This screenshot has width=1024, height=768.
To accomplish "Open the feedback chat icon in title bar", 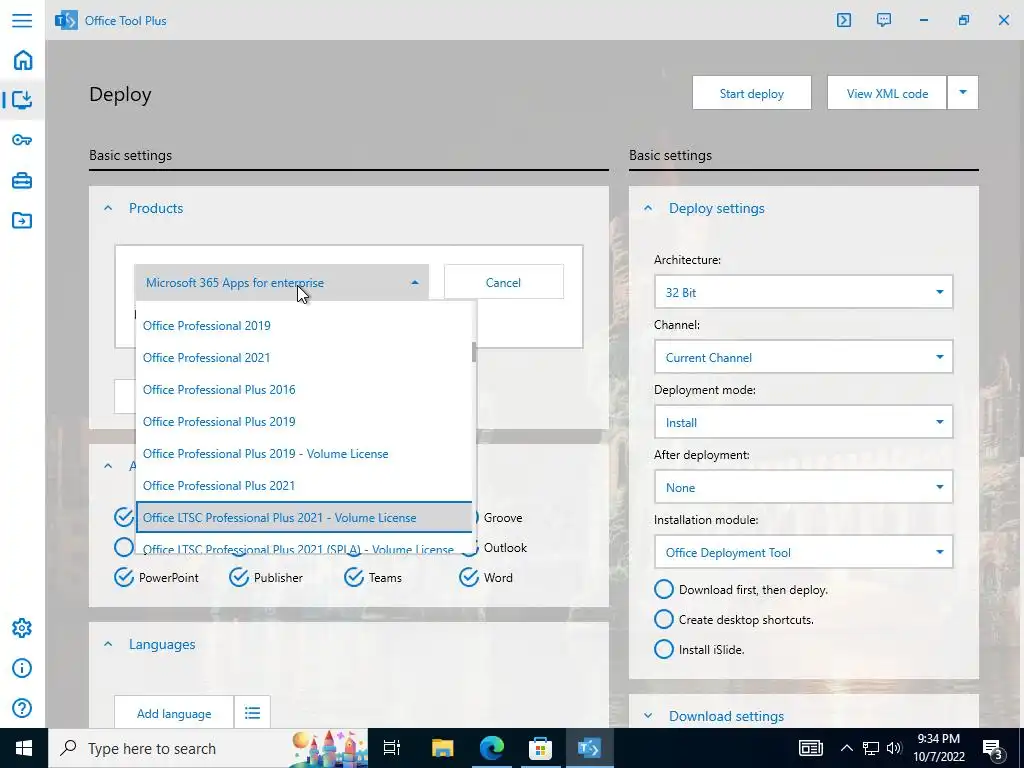I will pos(884,20).
